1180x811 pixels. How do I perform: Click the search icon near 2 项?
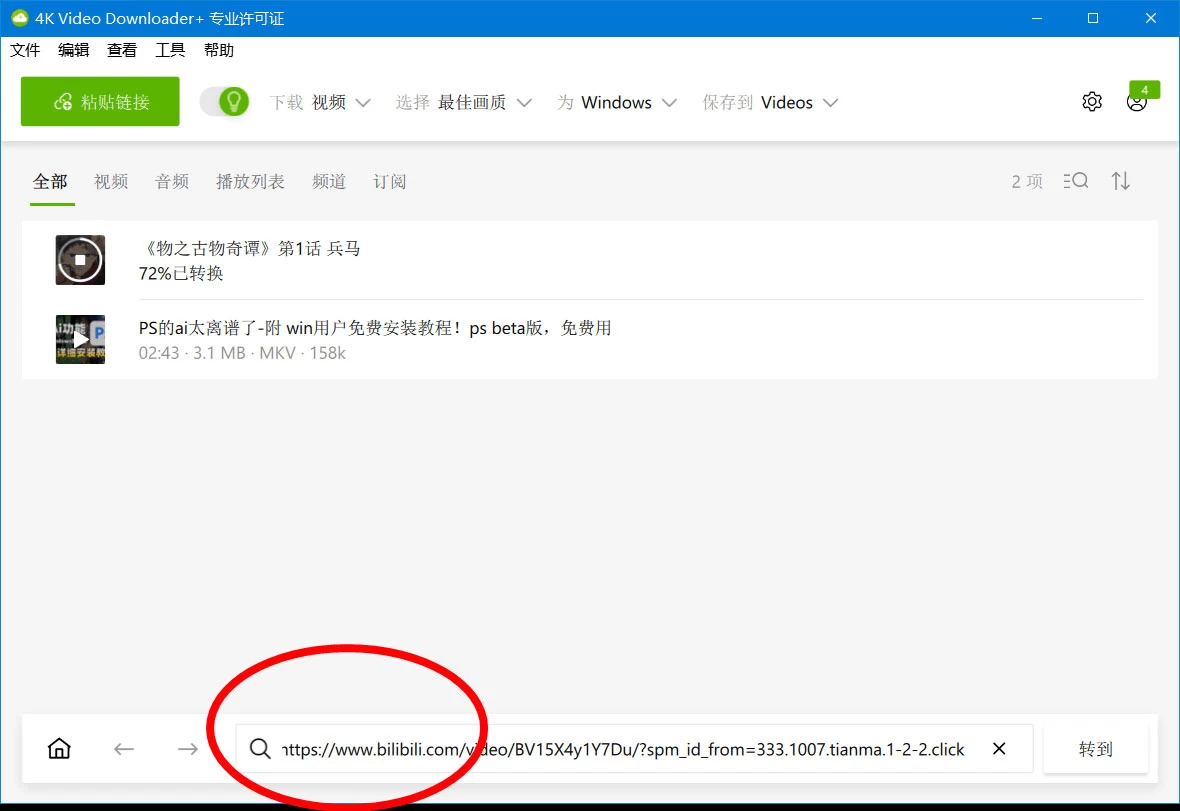1076,181
